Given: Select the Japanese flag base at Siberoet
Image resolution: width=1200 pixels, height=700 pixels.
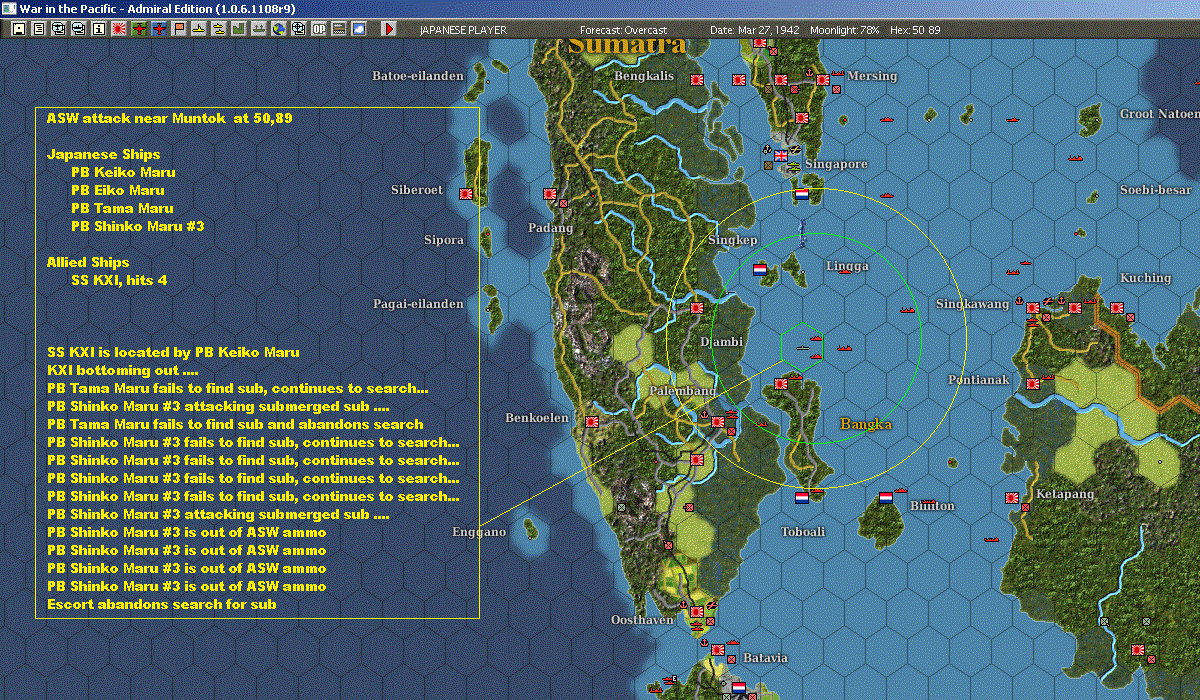Looking at the screenshot, I should tap(466, 194).
